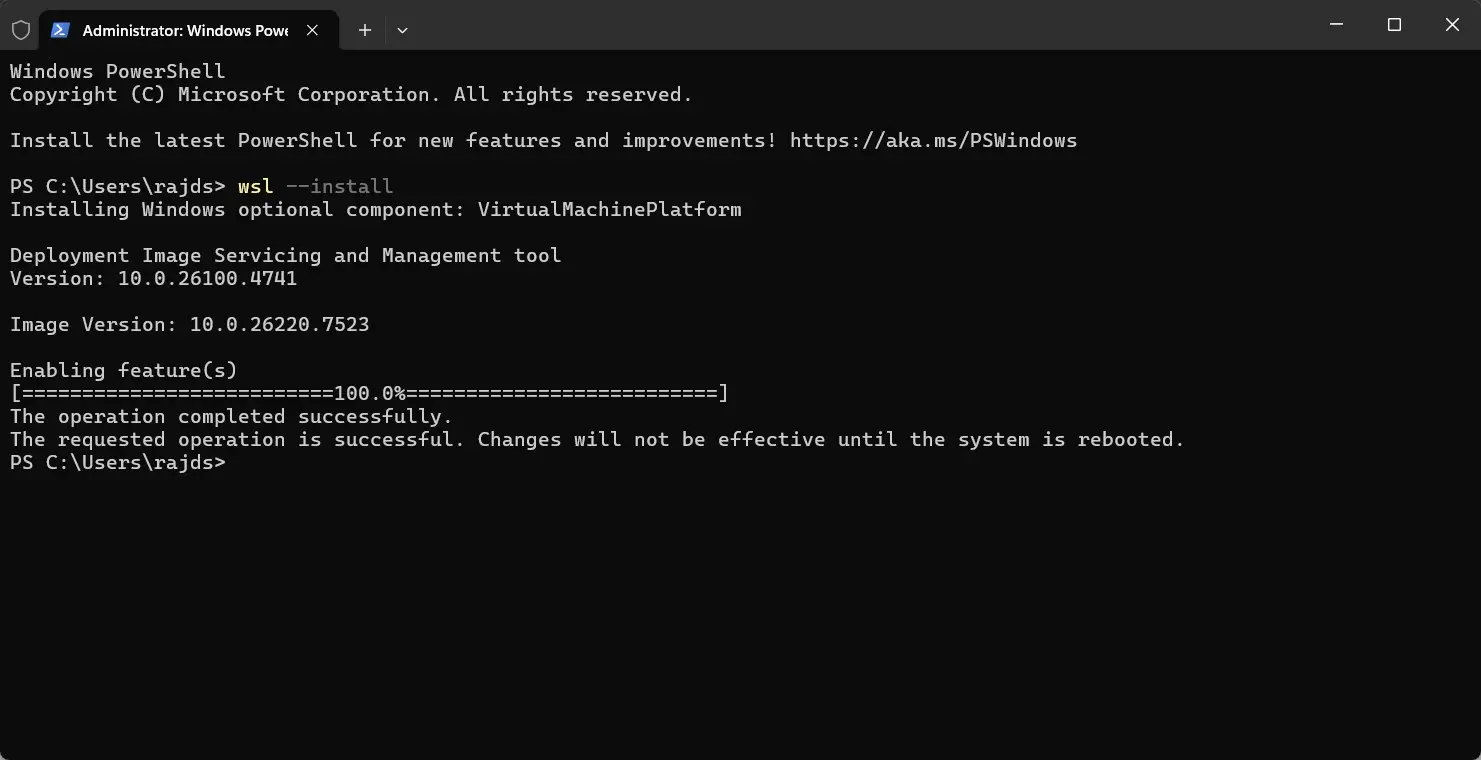Click the word "rebooted" in the output
This screenshot has height=760, width=1481.
[1129, 440]
